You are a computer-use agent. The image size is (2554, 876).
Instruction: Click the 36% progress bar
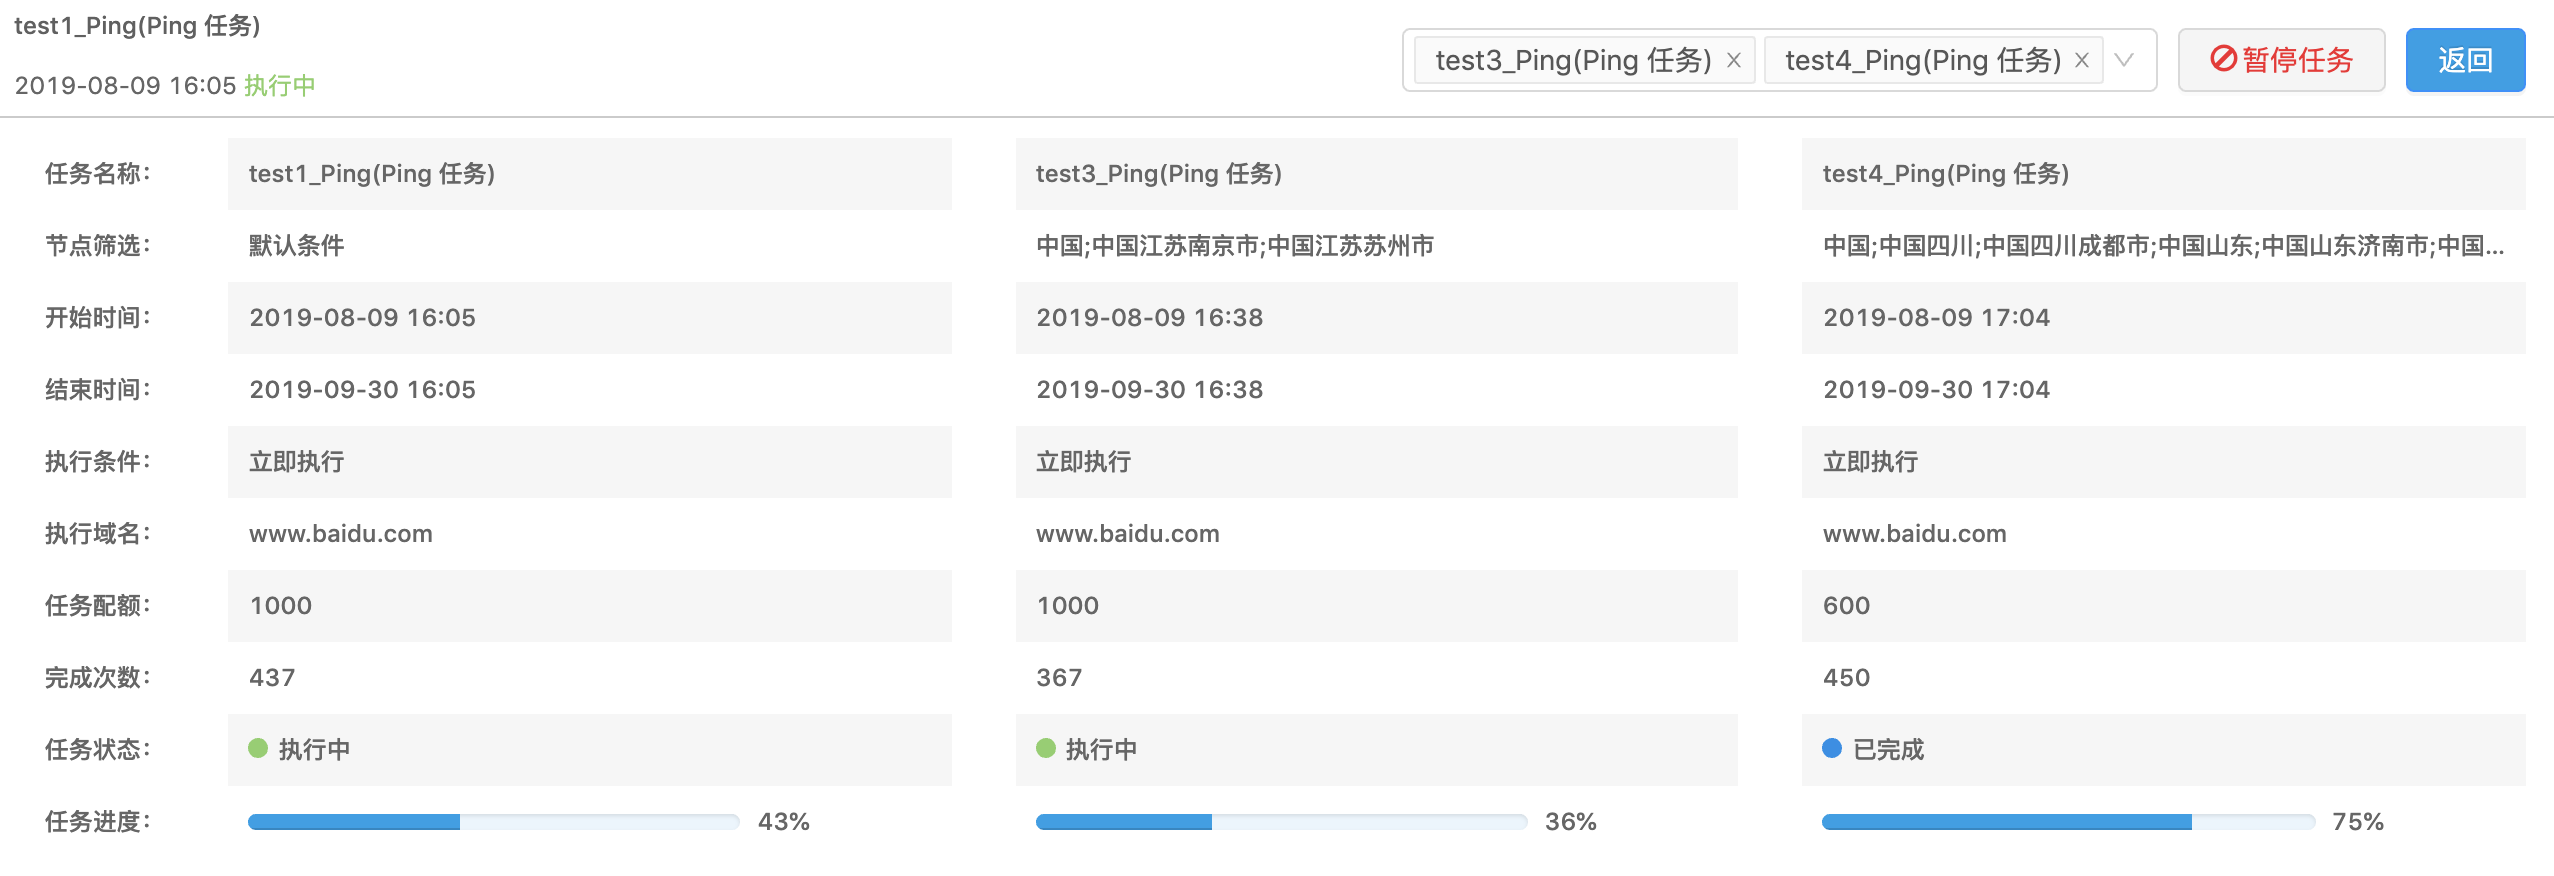pos(1282,822)
